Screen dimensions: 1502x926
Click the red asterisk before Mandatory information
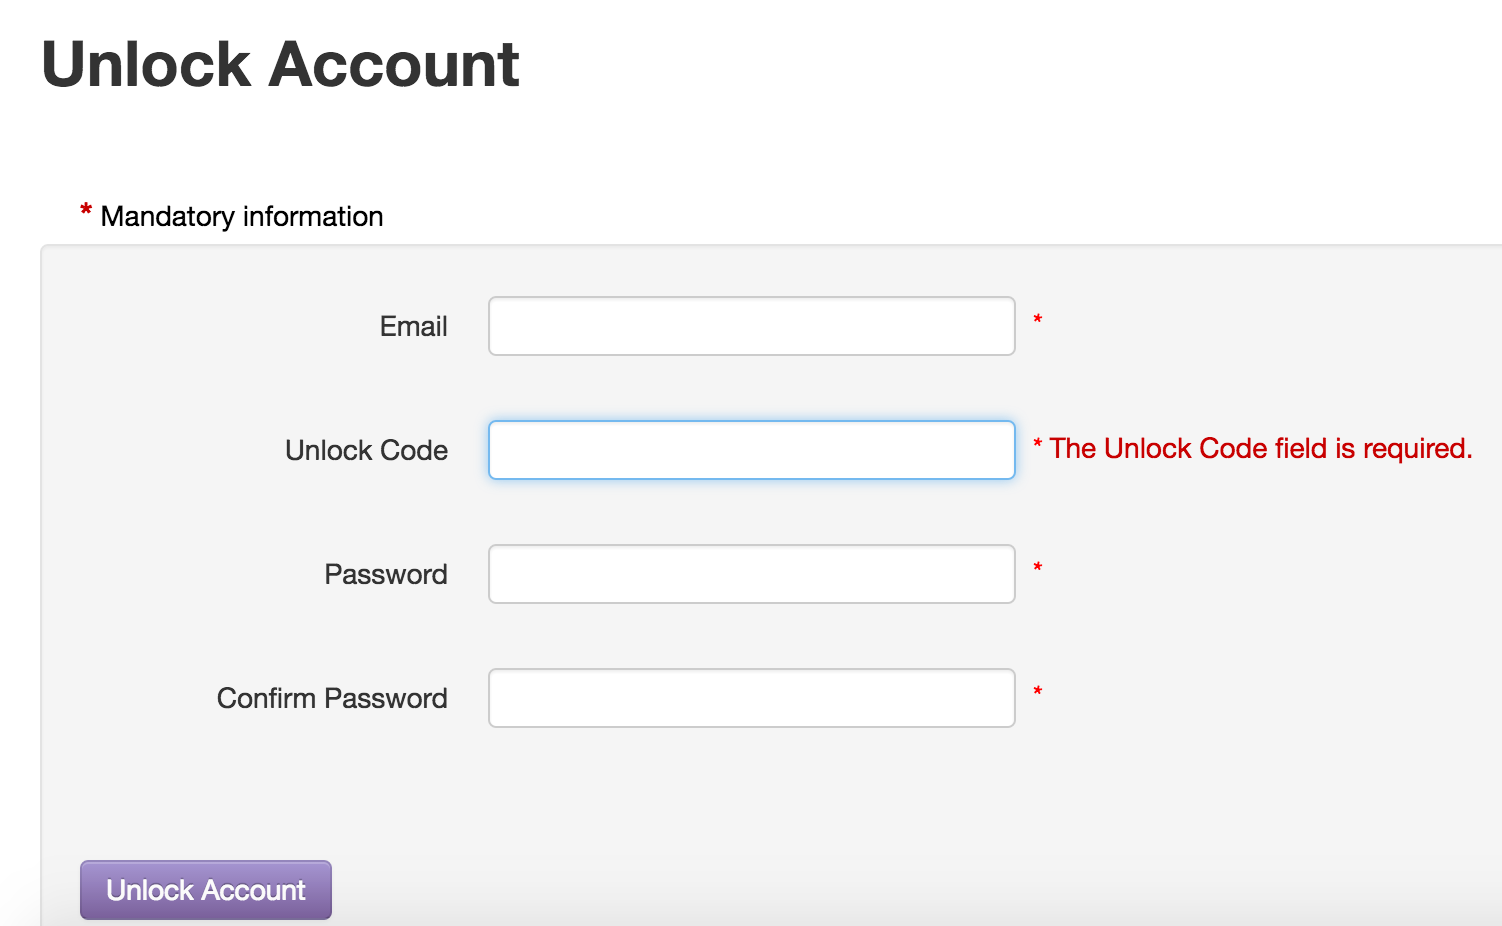[86, 211]
